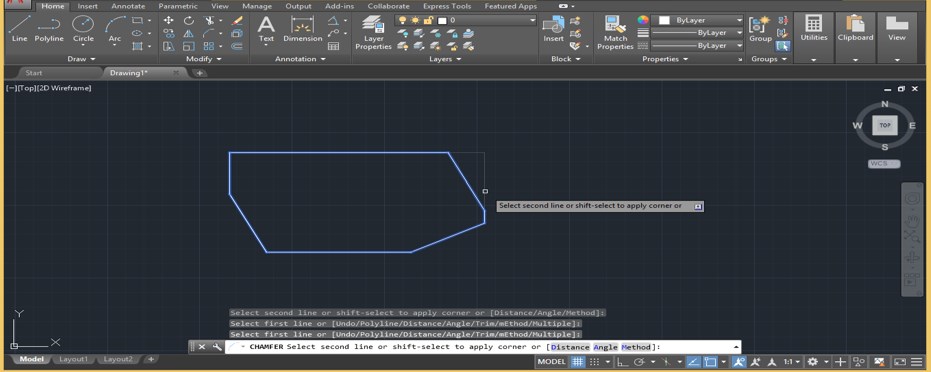Viewport: 931px width, 372px height.
Task: Toggle Ortho mode in status bar
Action: (622, 361)
